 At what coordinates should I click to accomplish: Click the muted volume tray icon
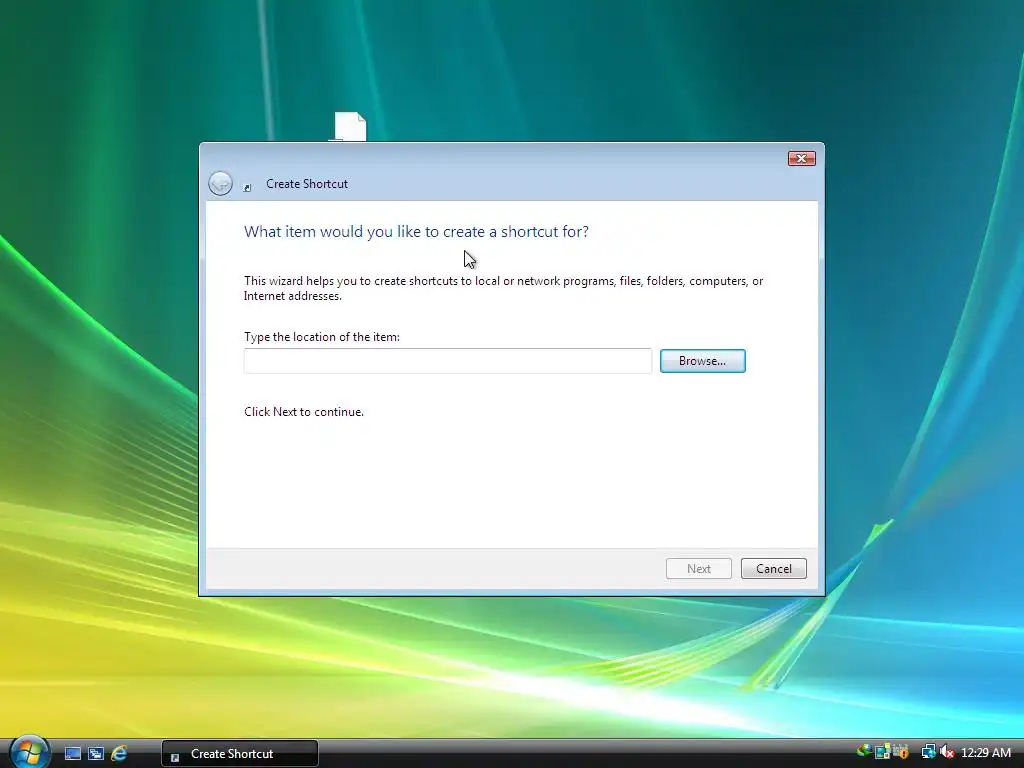point(947,752)
